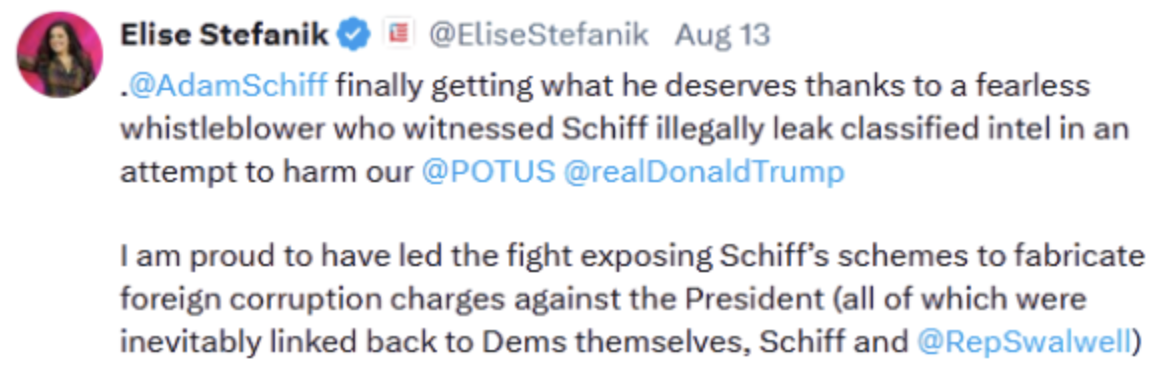This screenshot has height=376, width=1170.
Task: Click the small affiliation badge icon
Action: click(x=398, y=34)
